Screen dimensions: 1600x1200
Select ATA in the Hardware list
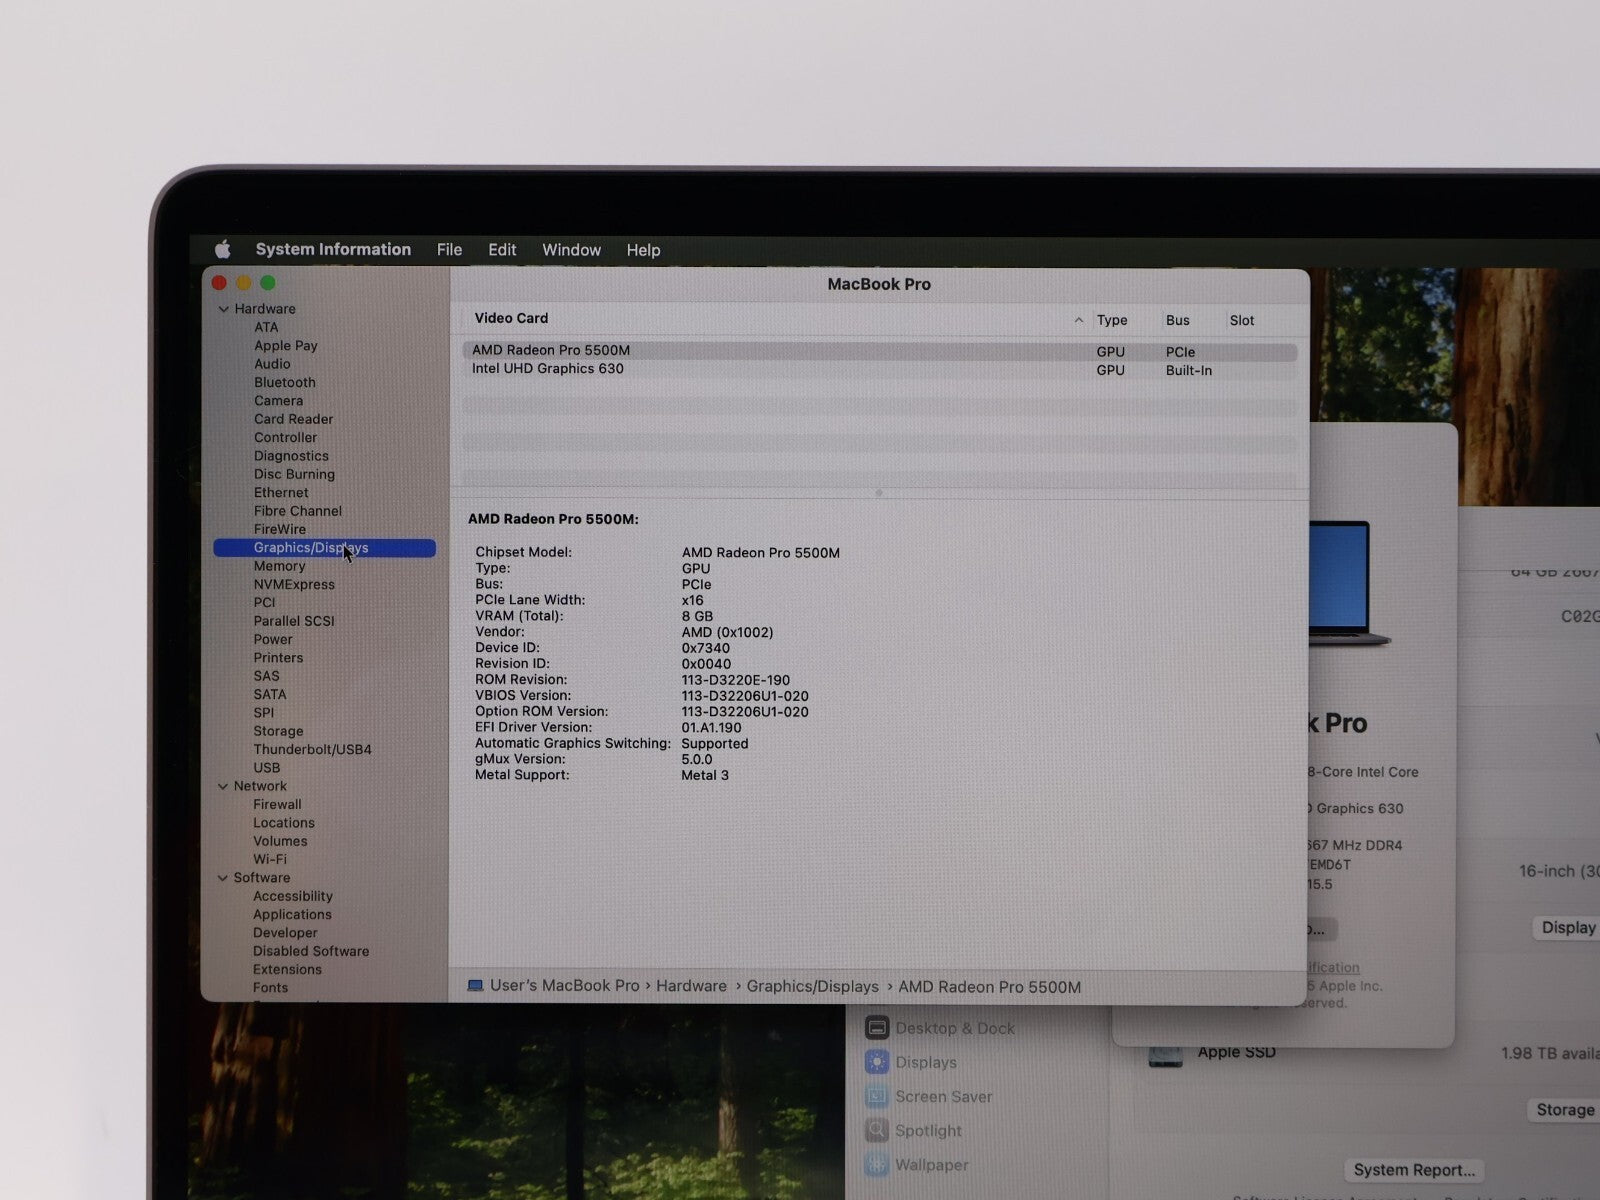pyautogui.click(x=266, y=327)
